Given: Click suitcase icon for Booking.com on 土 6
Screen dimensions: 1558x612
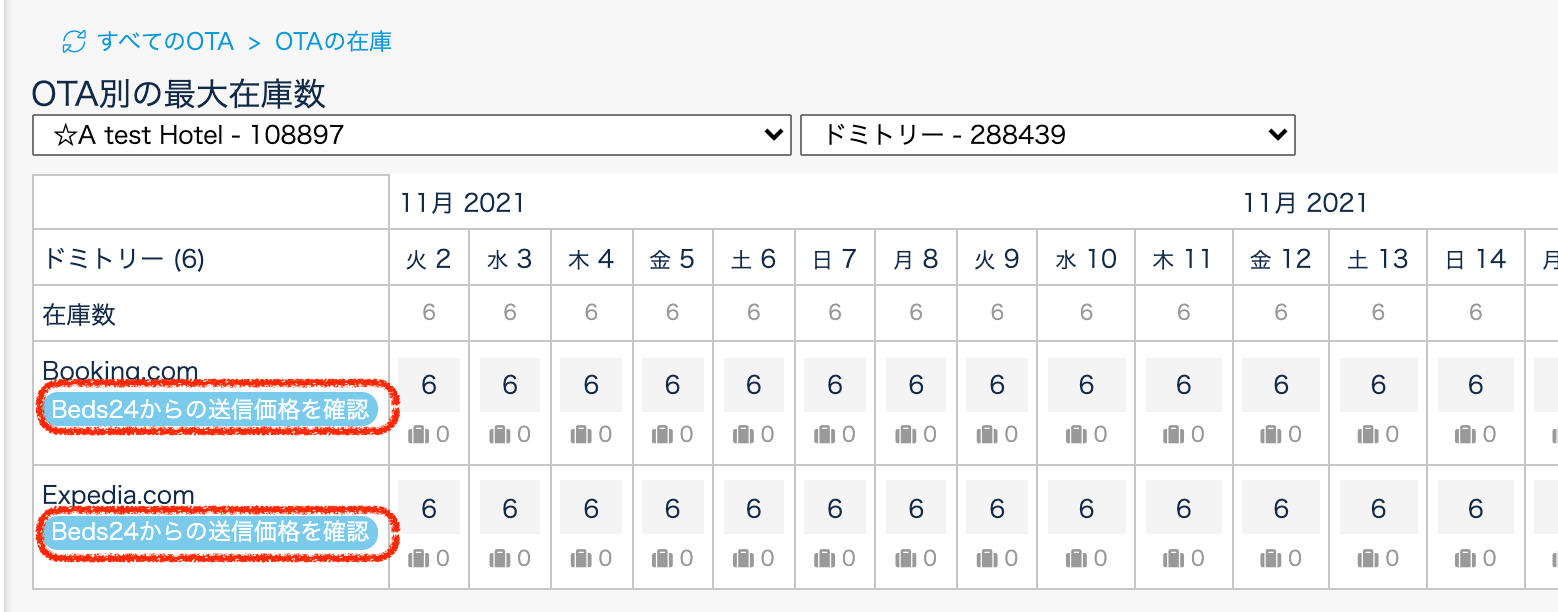Looking at the screenshot, I should coord(742,435).
